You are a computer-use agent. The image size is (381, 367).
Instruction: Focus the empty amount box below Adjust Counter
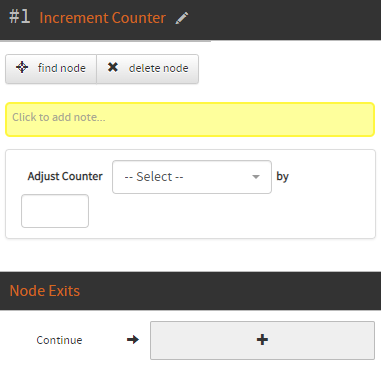pos(55,211)
